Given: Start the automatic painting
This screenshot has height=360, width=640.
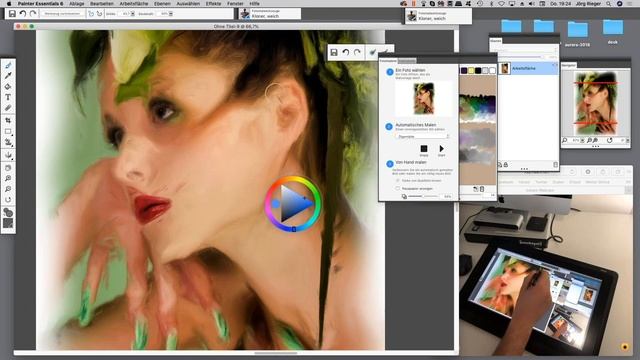Looking at the screenshot, I should coord(441,149).
